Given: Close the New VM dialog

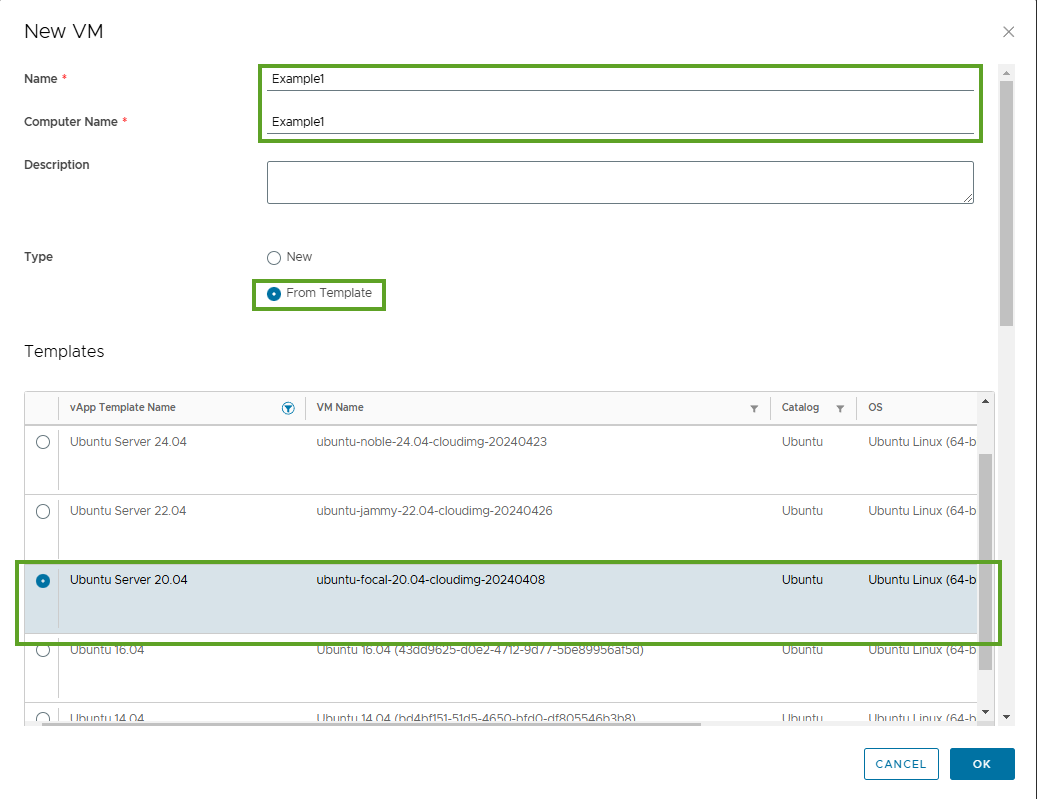Looking at the screenshot, I should (x=1008, y=32).
